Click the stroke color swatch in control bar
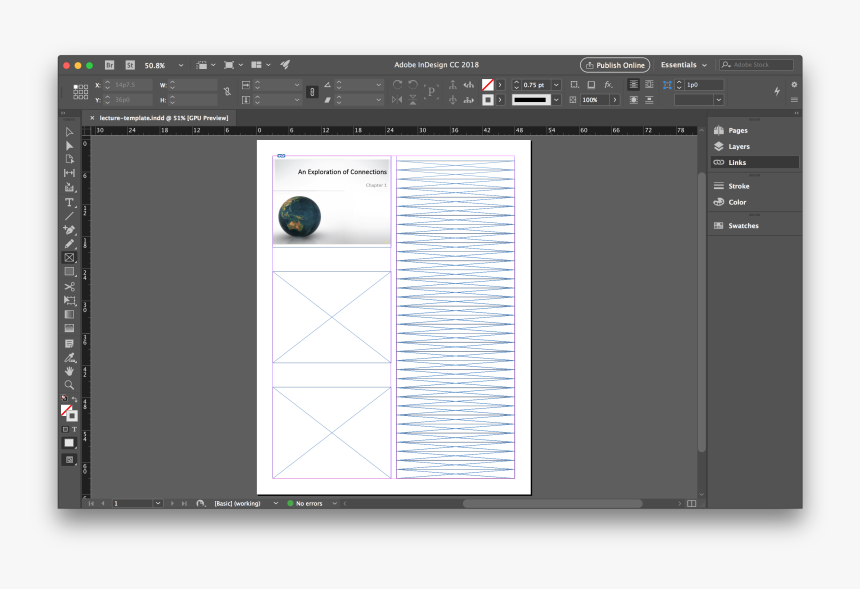This screenshot has height=589, width=860. [488, 100]
